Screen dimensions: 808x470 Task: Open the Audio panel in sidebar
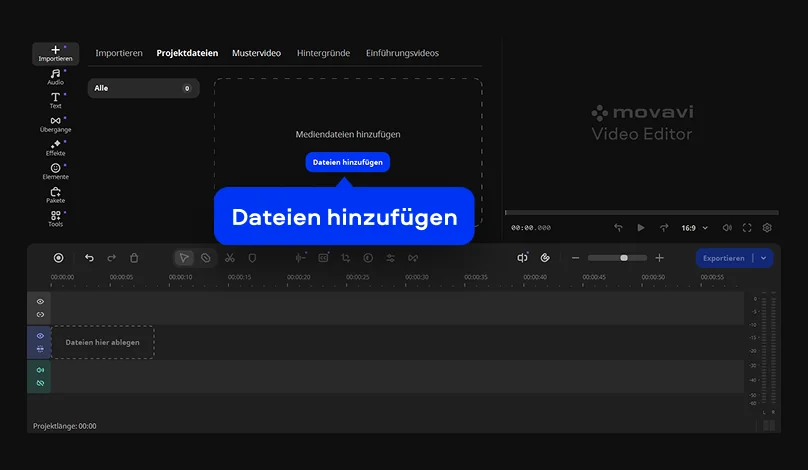tap(55, 77)
